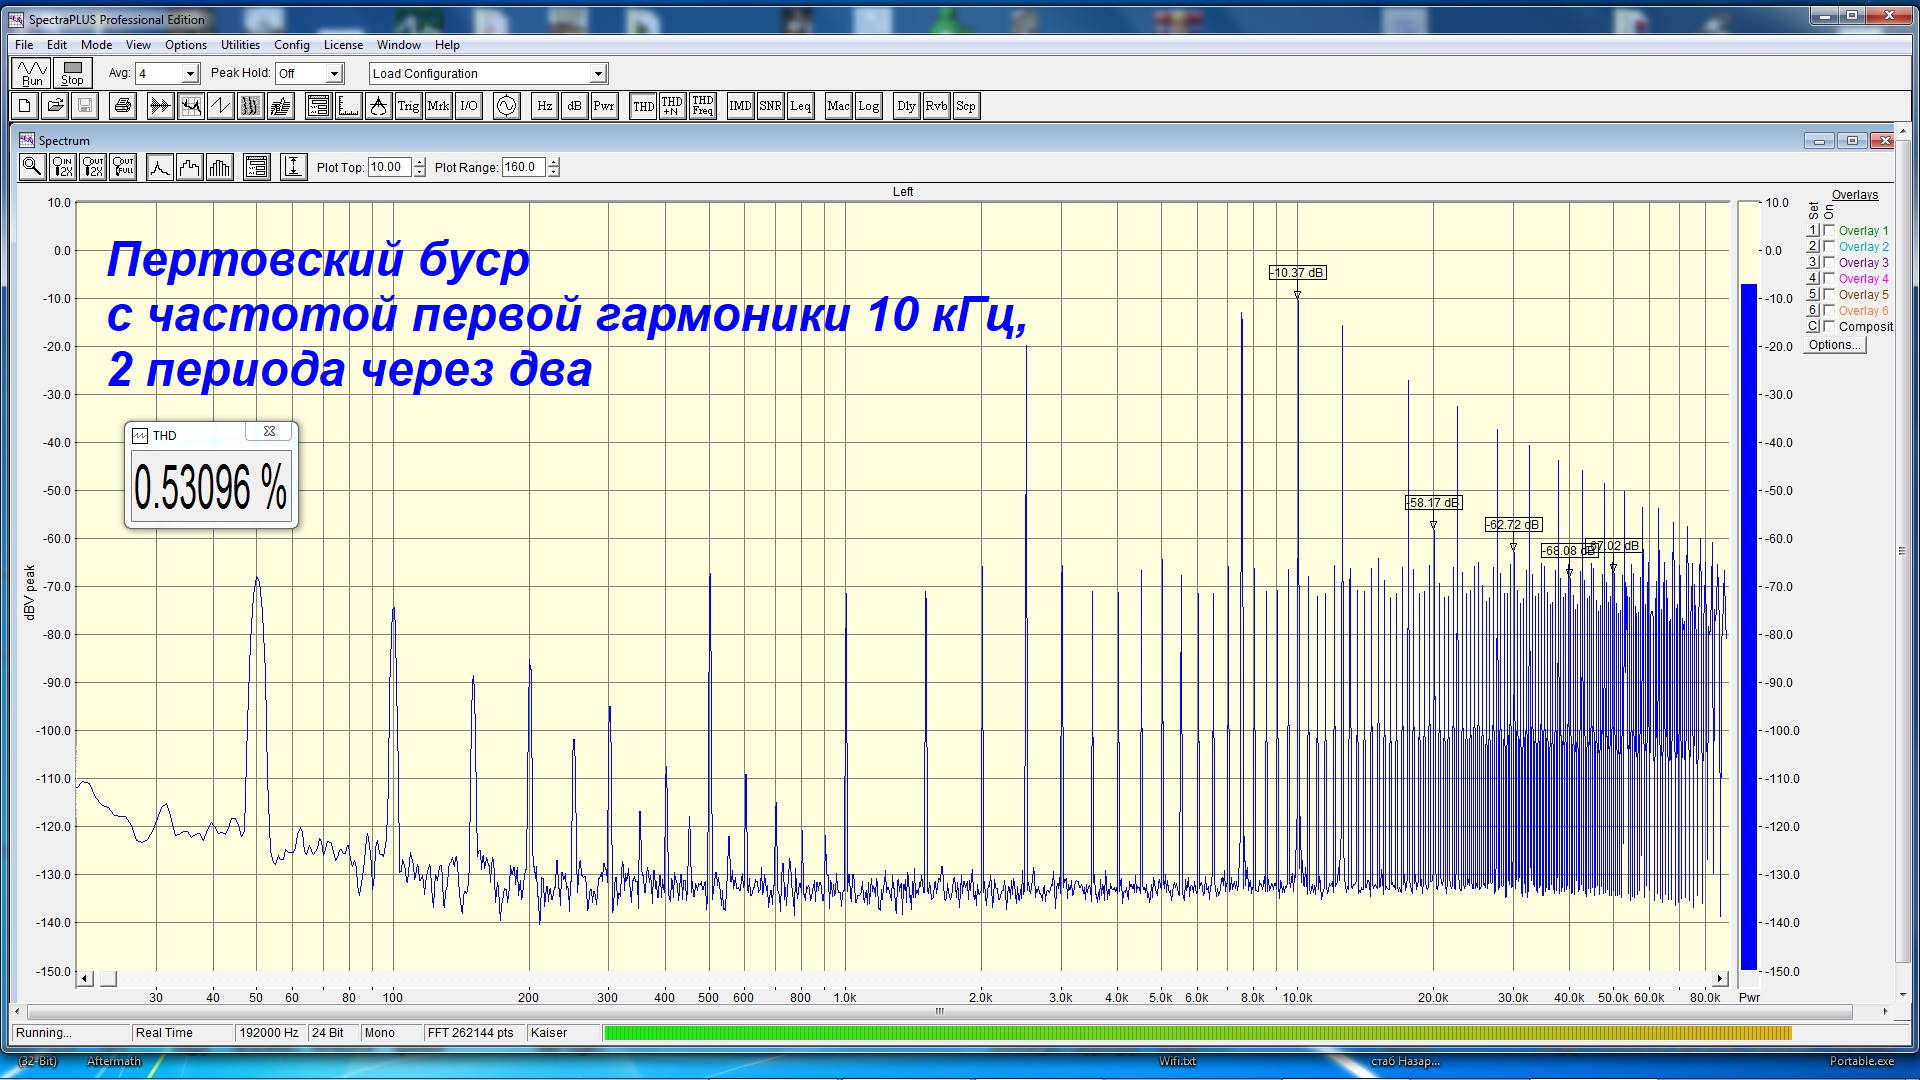Open the Load Configuration dropdown
The width and height of the screenshot is (1920, 1080).
coord(598,74)
